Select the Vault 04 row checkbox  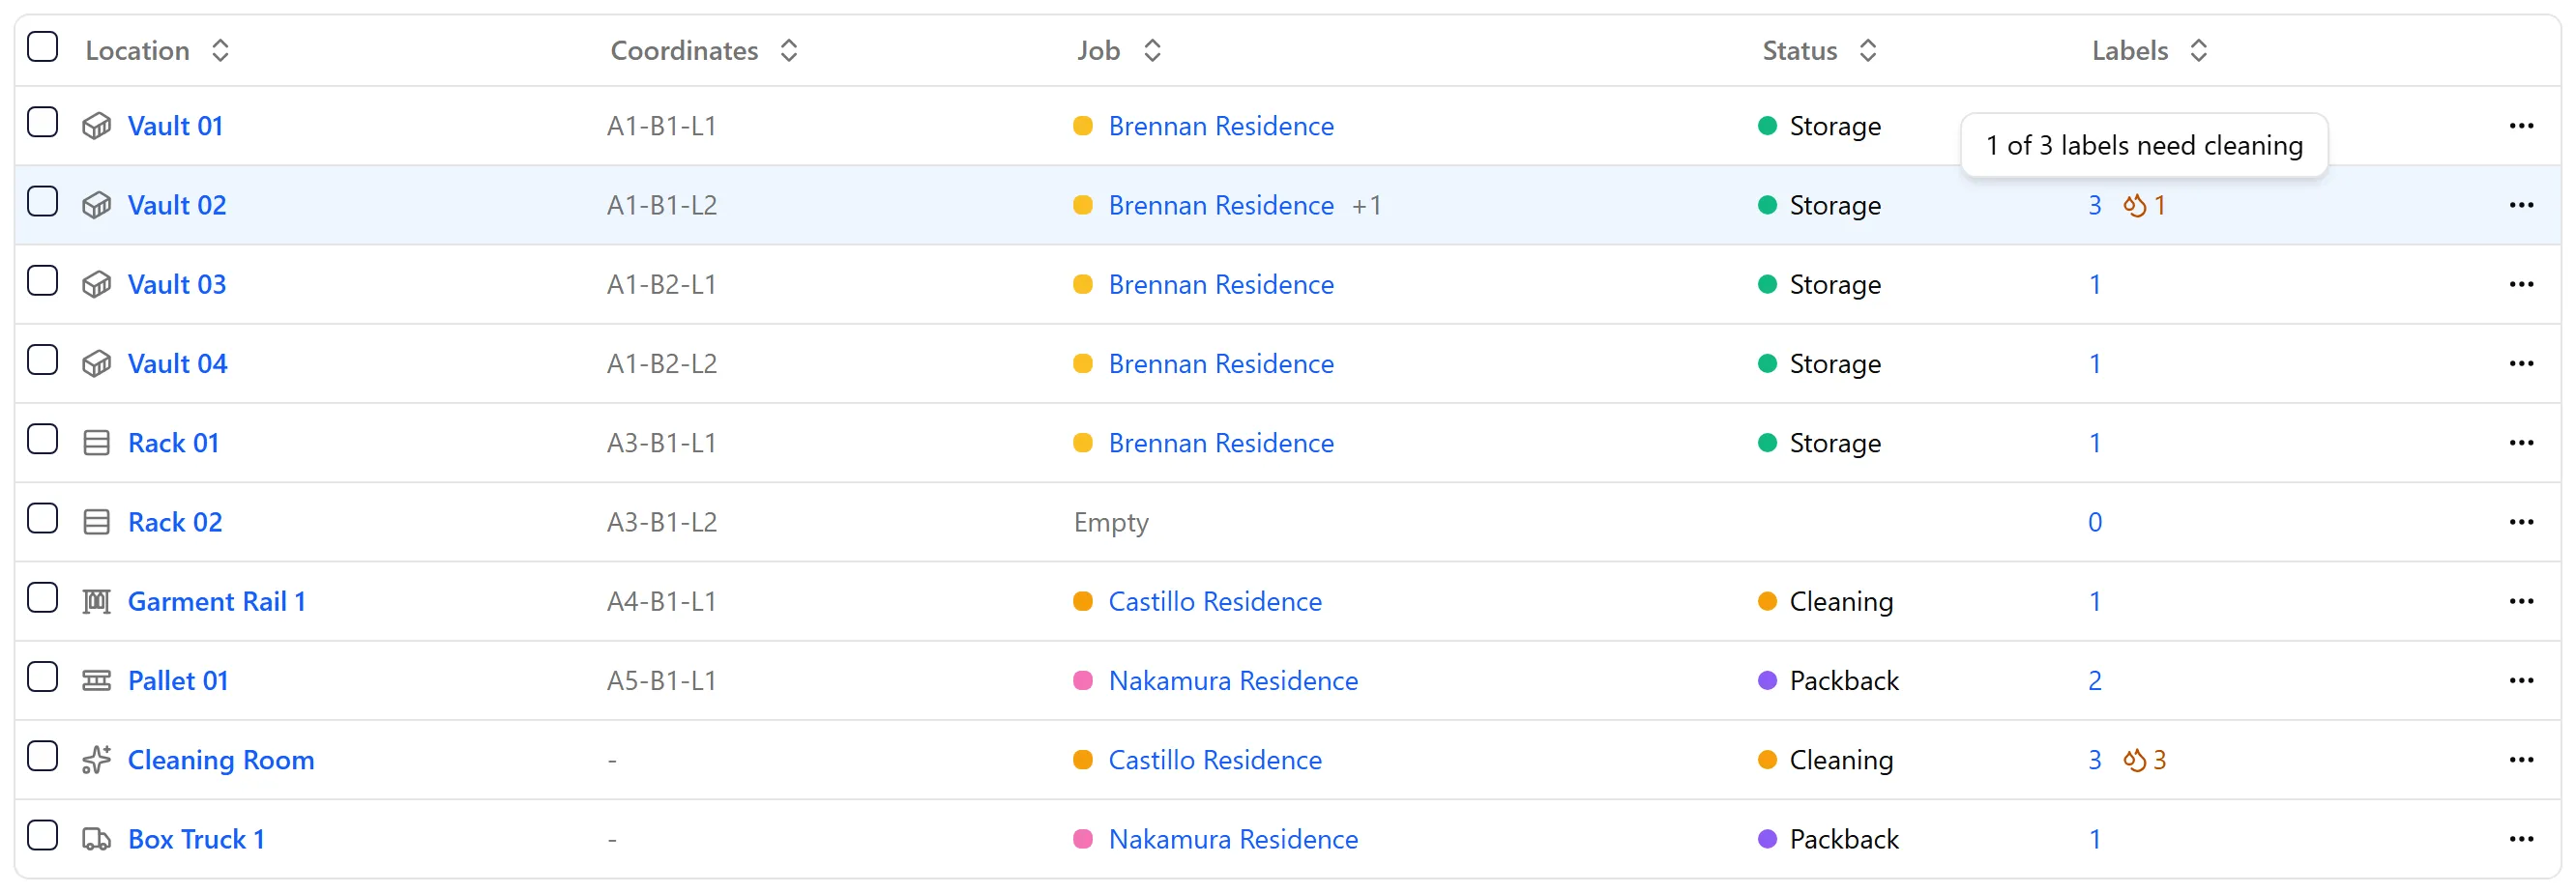pos(42,360)
